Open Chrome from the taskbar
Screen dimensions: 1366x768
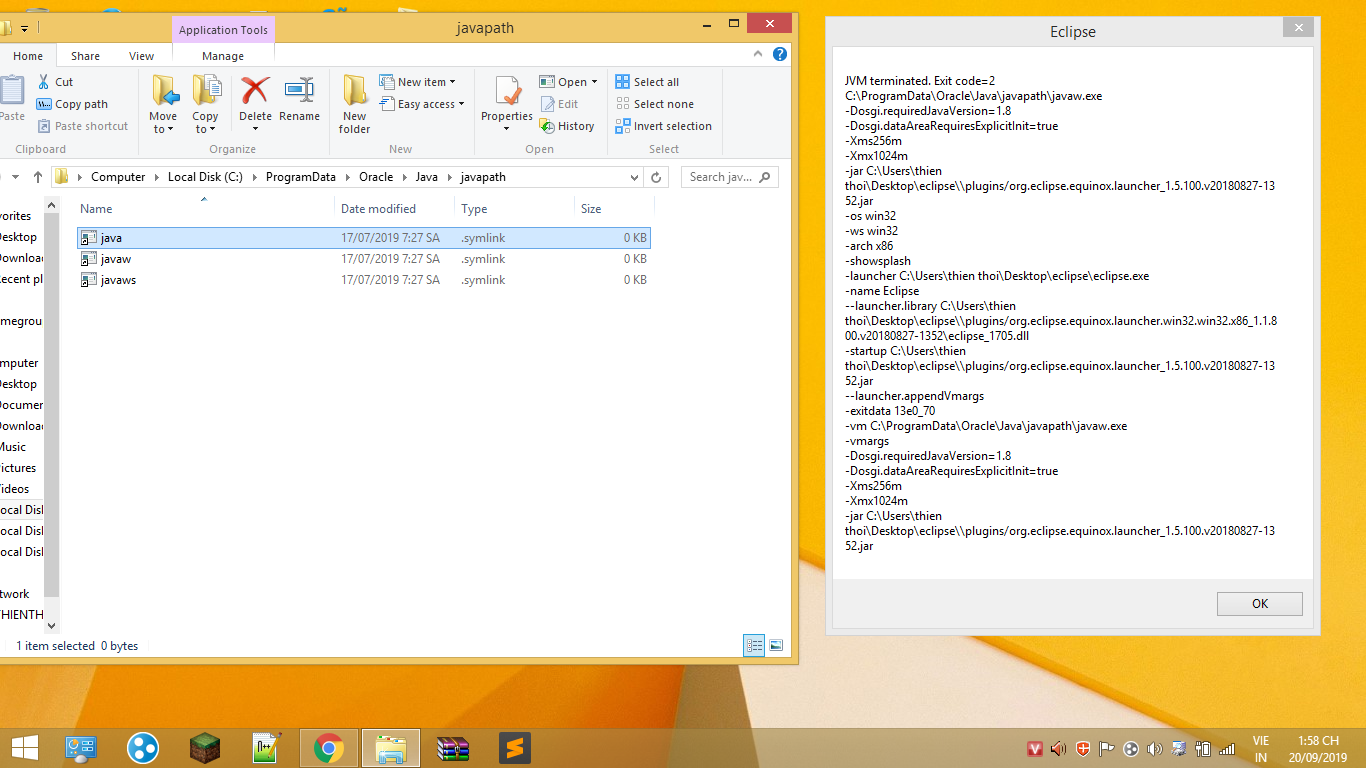329,748
